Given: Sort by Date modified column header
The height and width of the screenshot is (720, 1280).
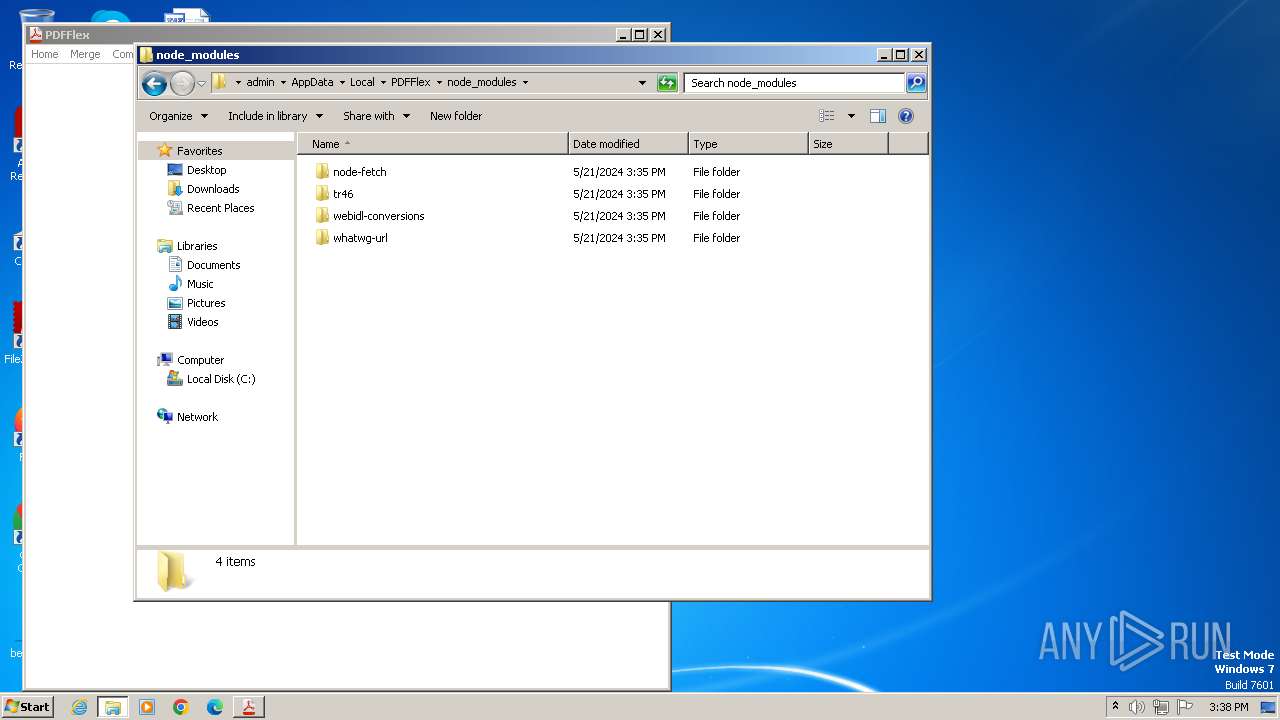Looking at the screenshot, I should [628, 144].
